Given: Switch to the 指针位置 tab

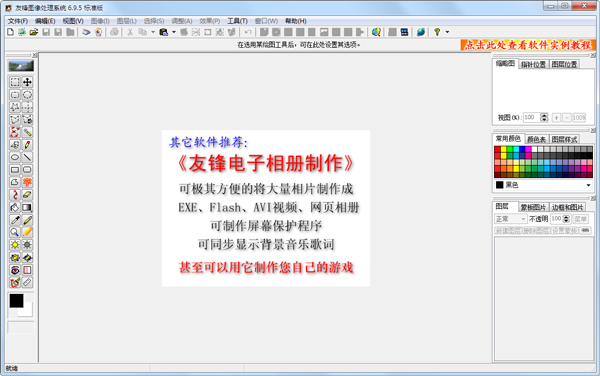Looking at the screenshot, I should pyautogui.click(x=533, y=65).
